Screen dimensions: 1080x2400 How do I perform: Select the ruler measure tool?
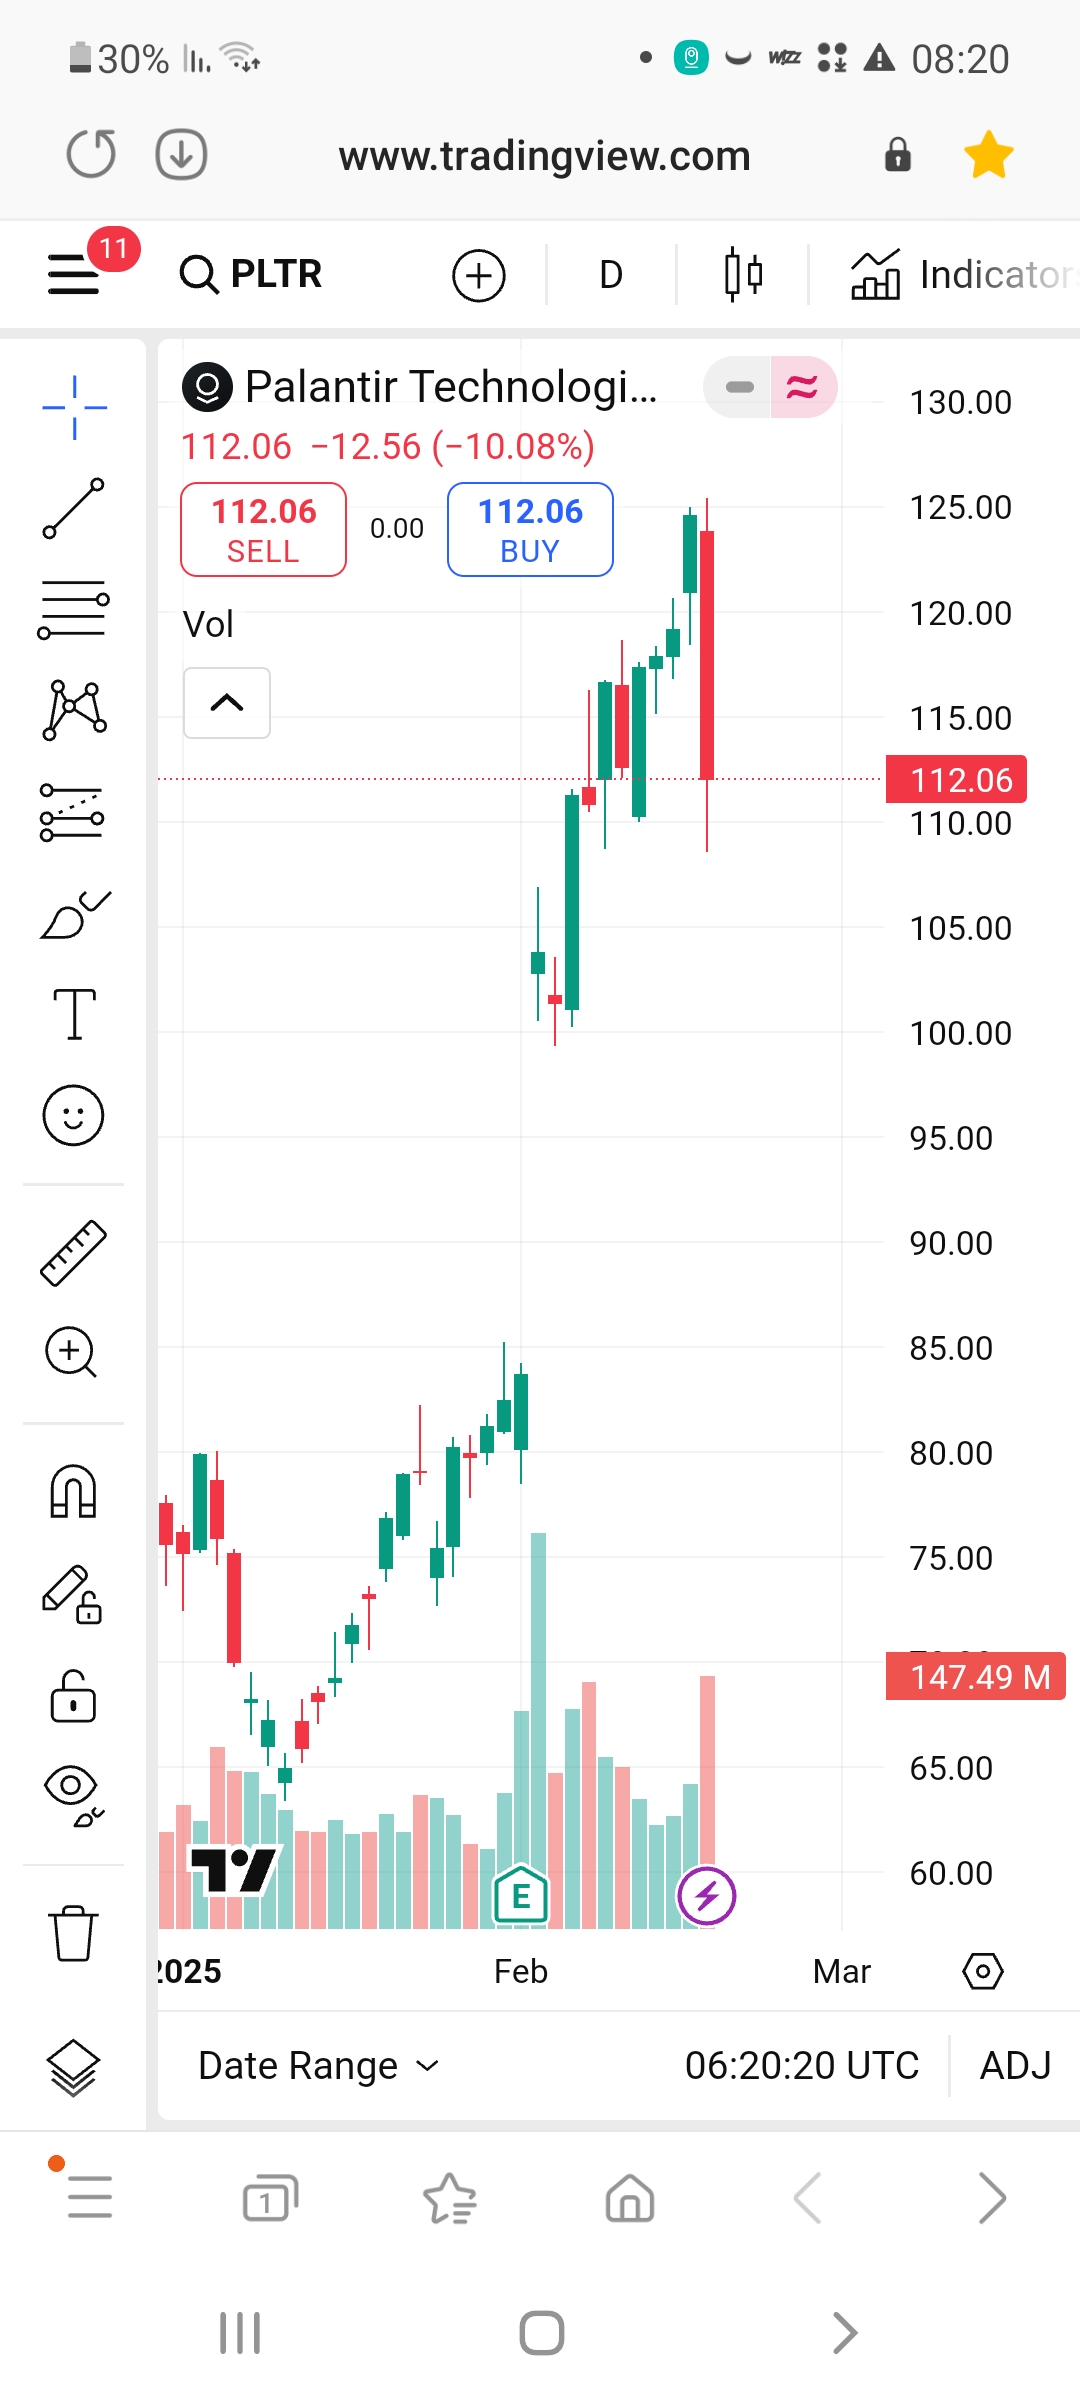[74, 1252]
